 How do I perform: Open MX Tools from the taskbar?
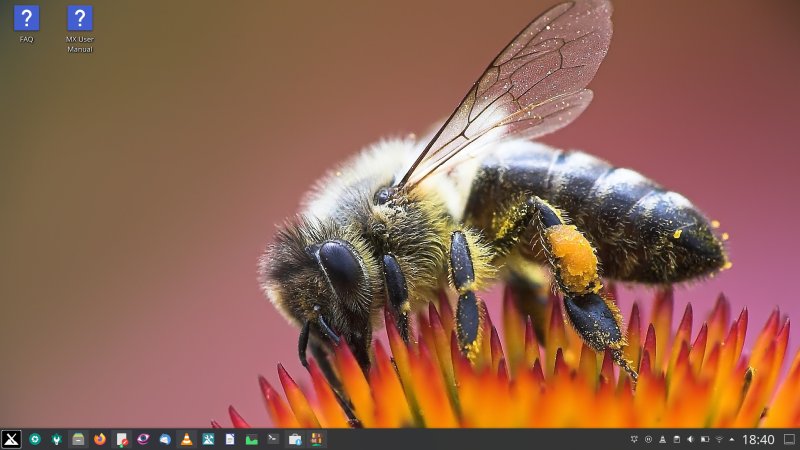(208, 439)
